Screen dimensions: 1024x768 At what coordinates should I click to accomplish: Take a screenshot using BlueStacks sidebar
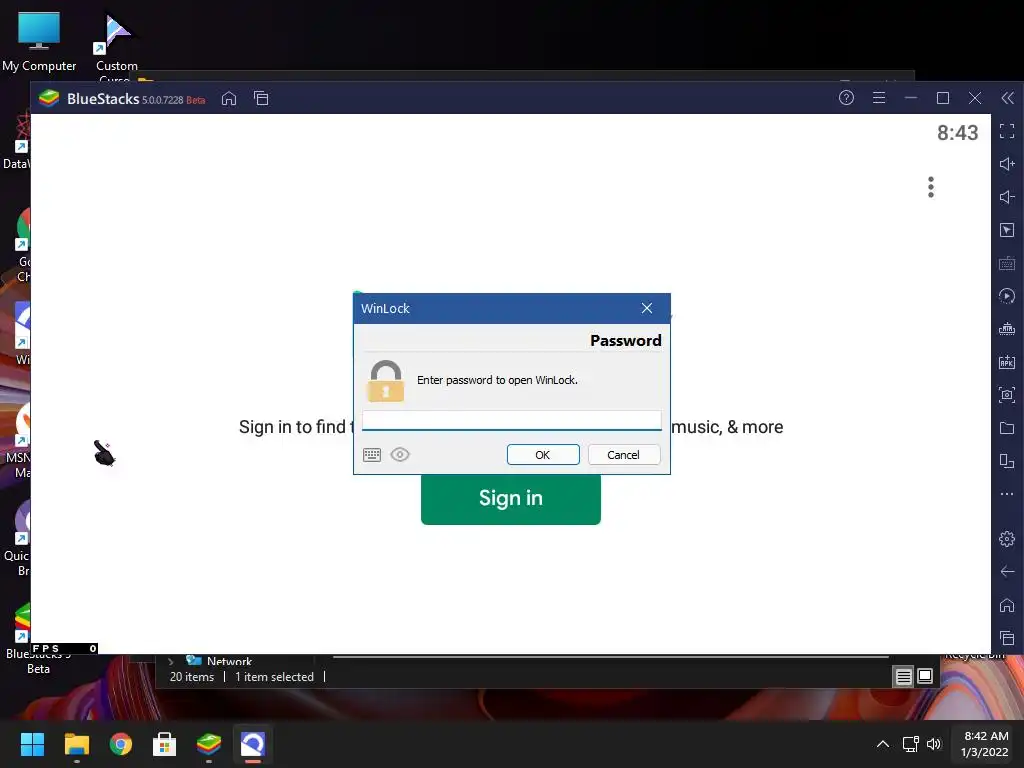click(x=1007, y=395)
